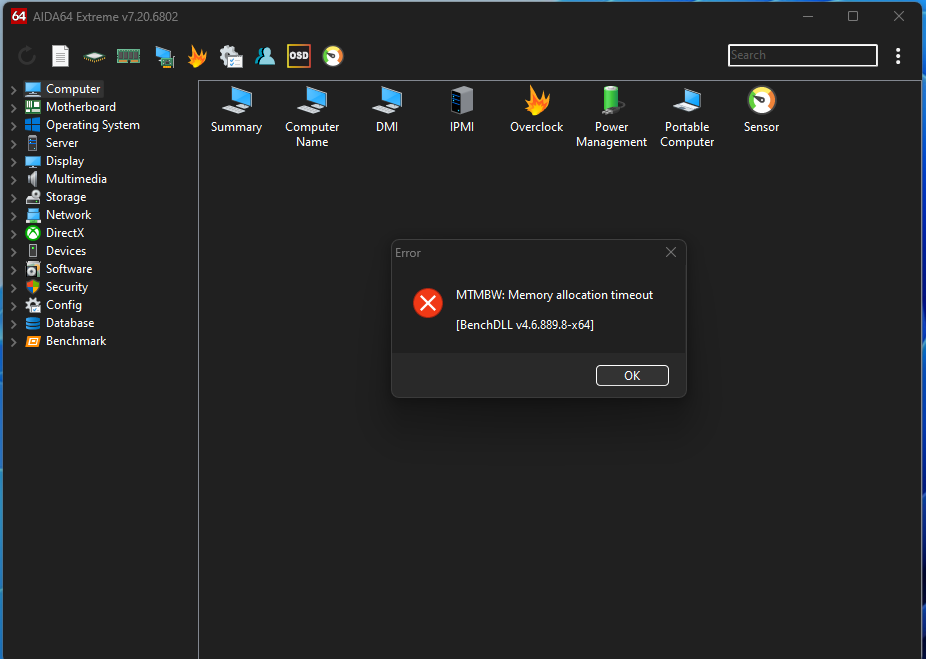
Task: Open the CPU chip toolbar icon
Action: [94, 57]
